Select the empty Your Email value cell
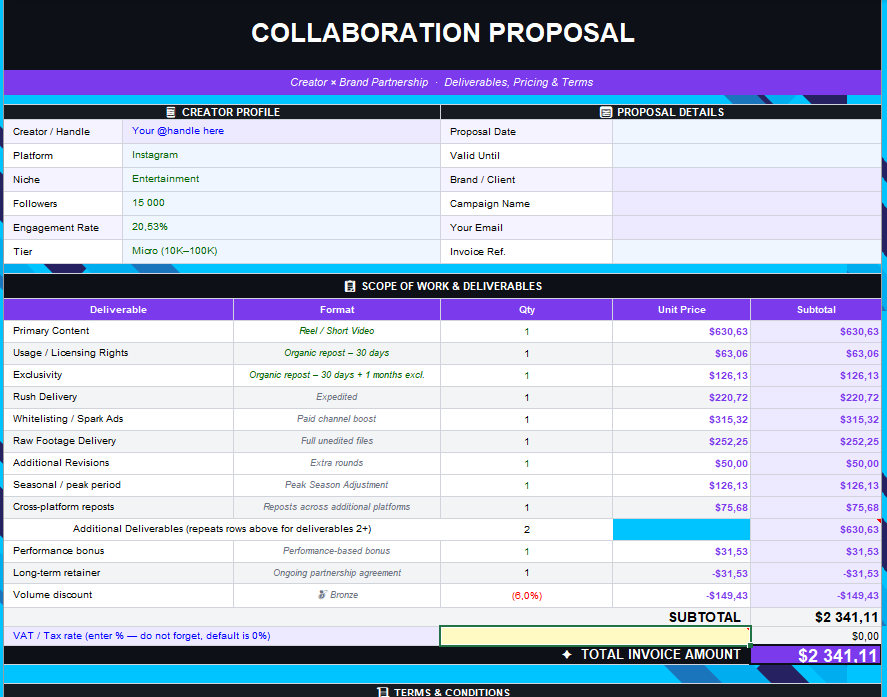This screenshot has width=887, height=697. point(747,227)
